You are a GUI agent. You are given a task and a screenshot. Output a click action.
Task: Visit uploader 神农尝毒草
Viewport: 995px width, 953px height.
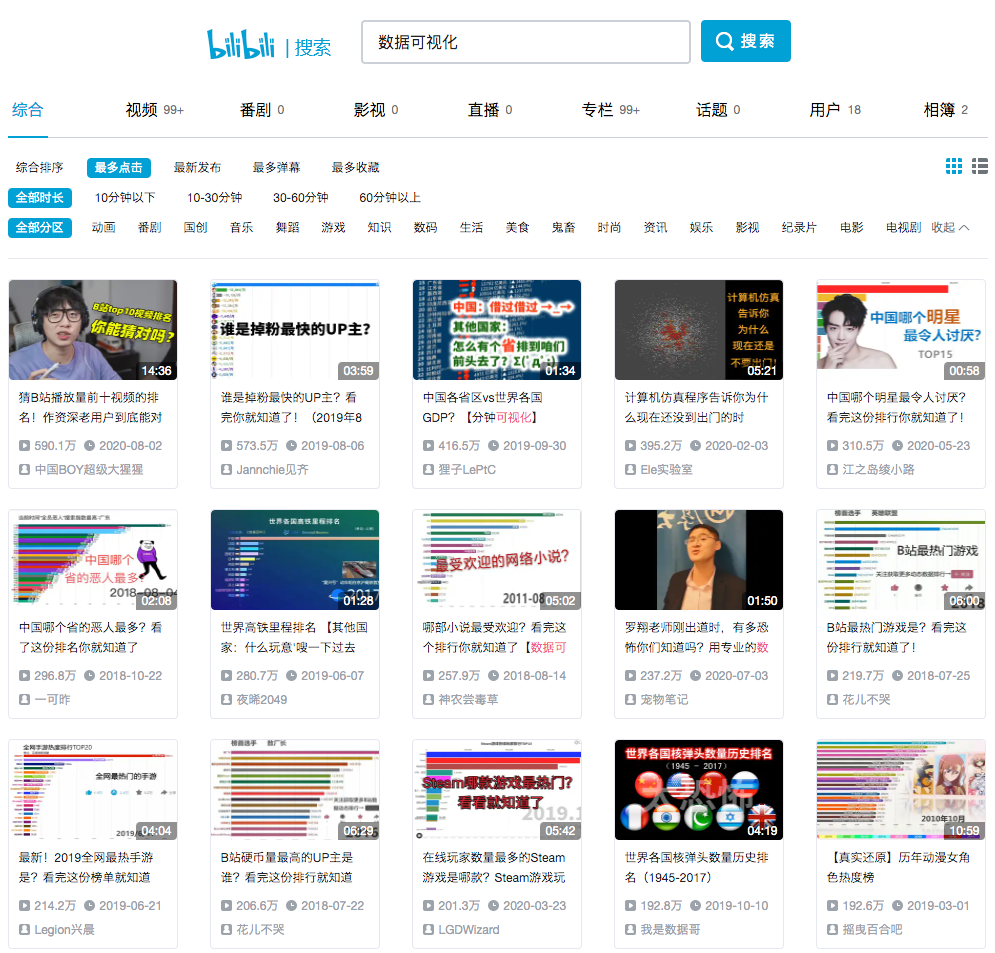tap(468, 699)
